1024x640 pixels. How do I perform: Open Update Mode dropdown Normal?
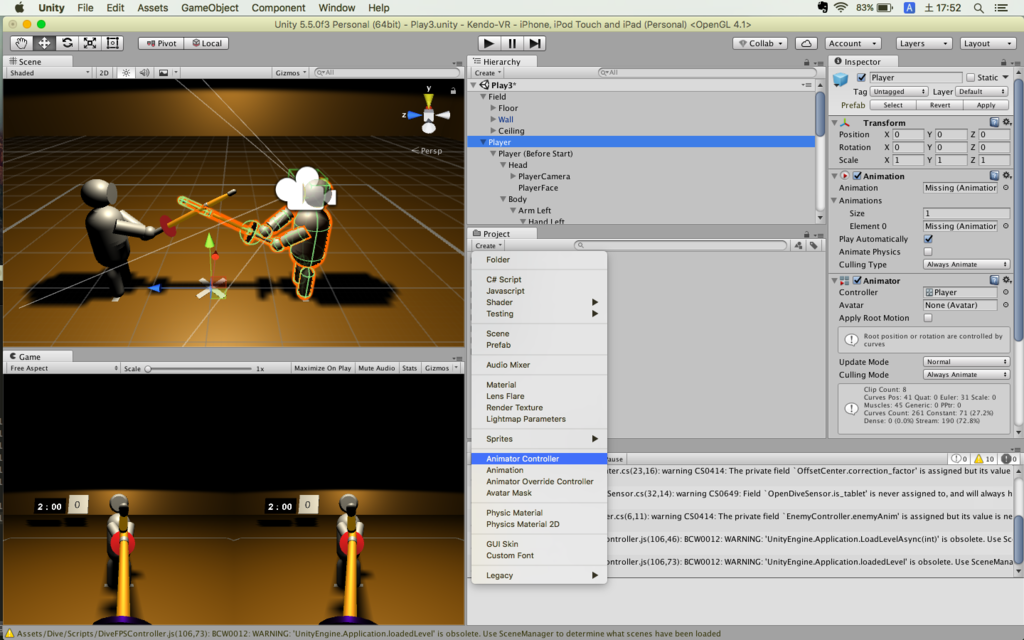[967, 362]
